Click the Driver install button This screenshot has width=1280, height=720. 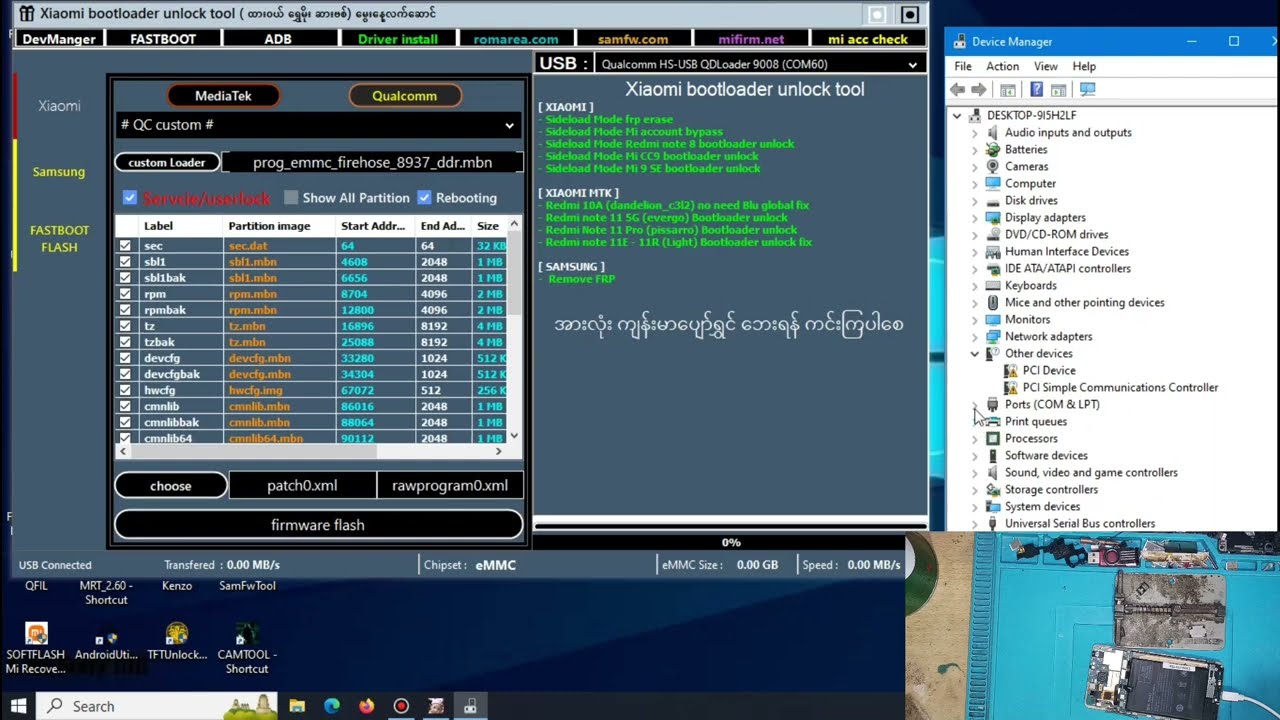[x=398, y=39]
